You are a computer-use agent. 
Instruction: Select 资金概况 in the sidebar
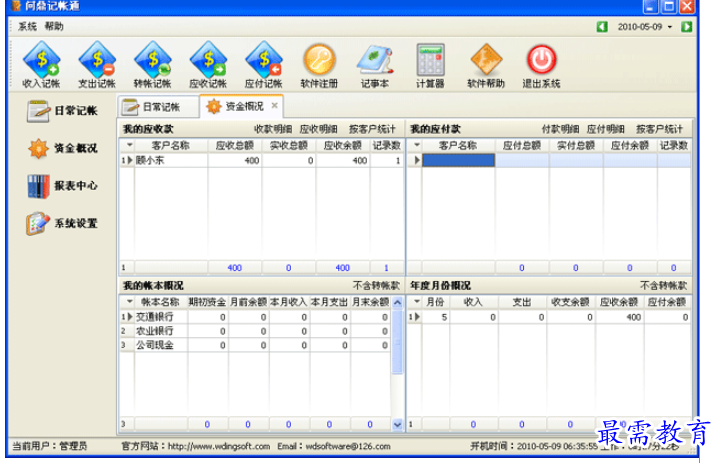pos(62,148)
